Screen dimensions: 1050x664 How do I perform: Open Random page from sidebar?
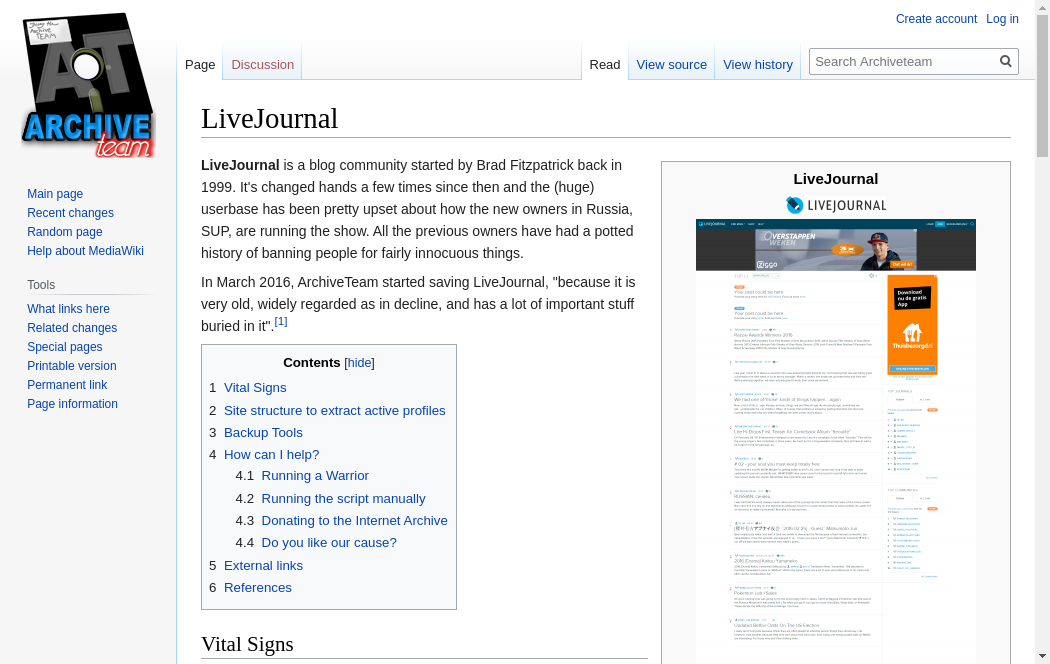point(65,232)
